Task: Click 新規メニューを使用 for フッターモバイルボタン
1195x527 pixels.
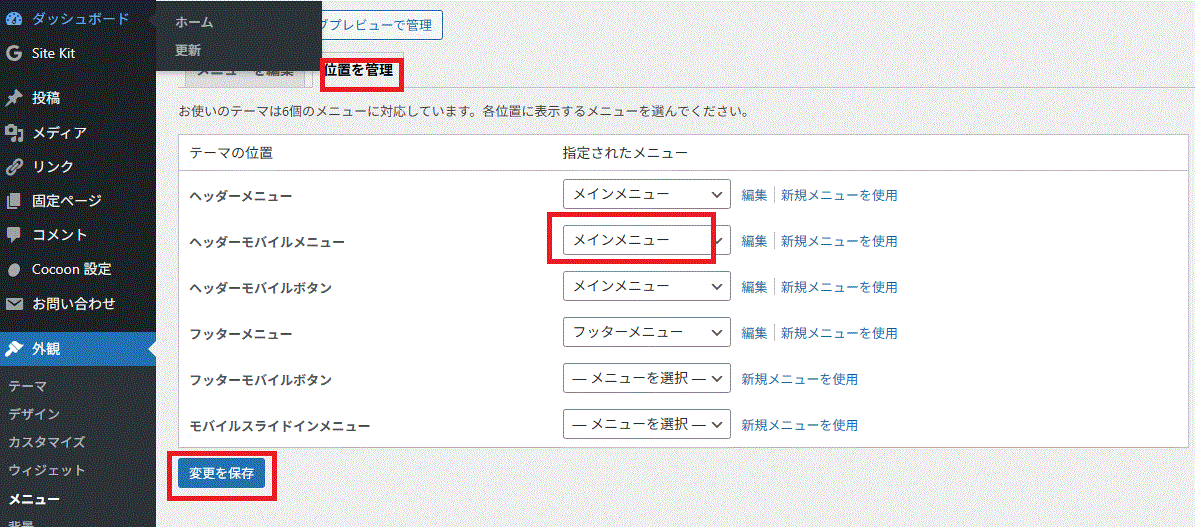Action: [x=799, y=379]
